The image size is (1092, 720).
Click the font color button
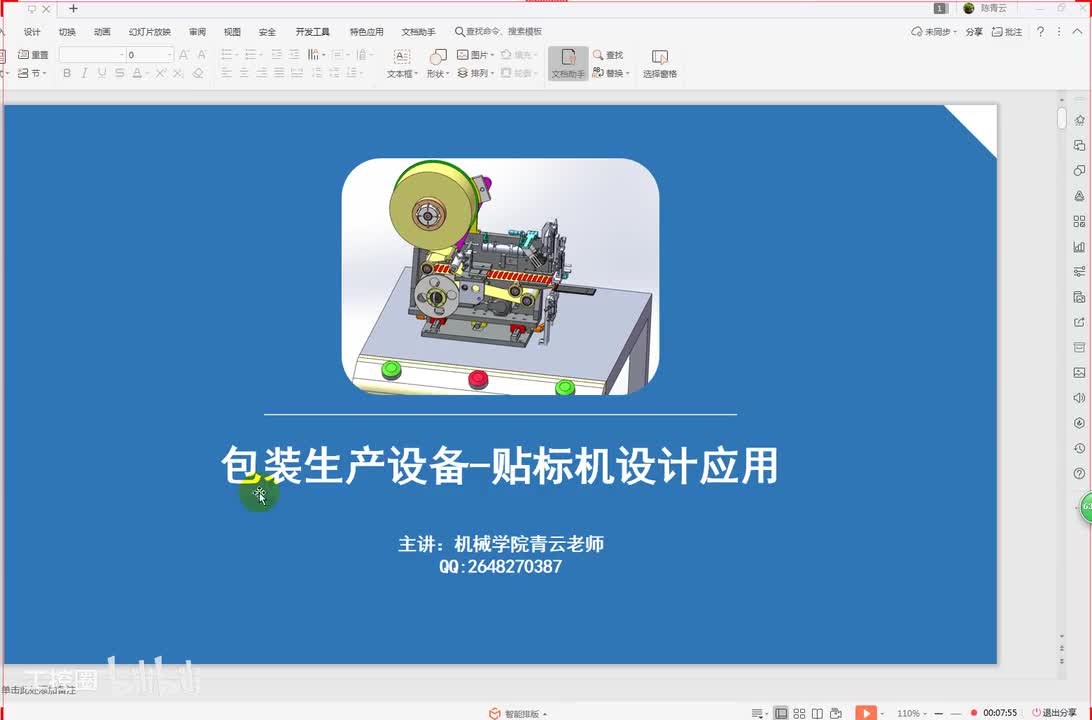(x=137, y=73)
